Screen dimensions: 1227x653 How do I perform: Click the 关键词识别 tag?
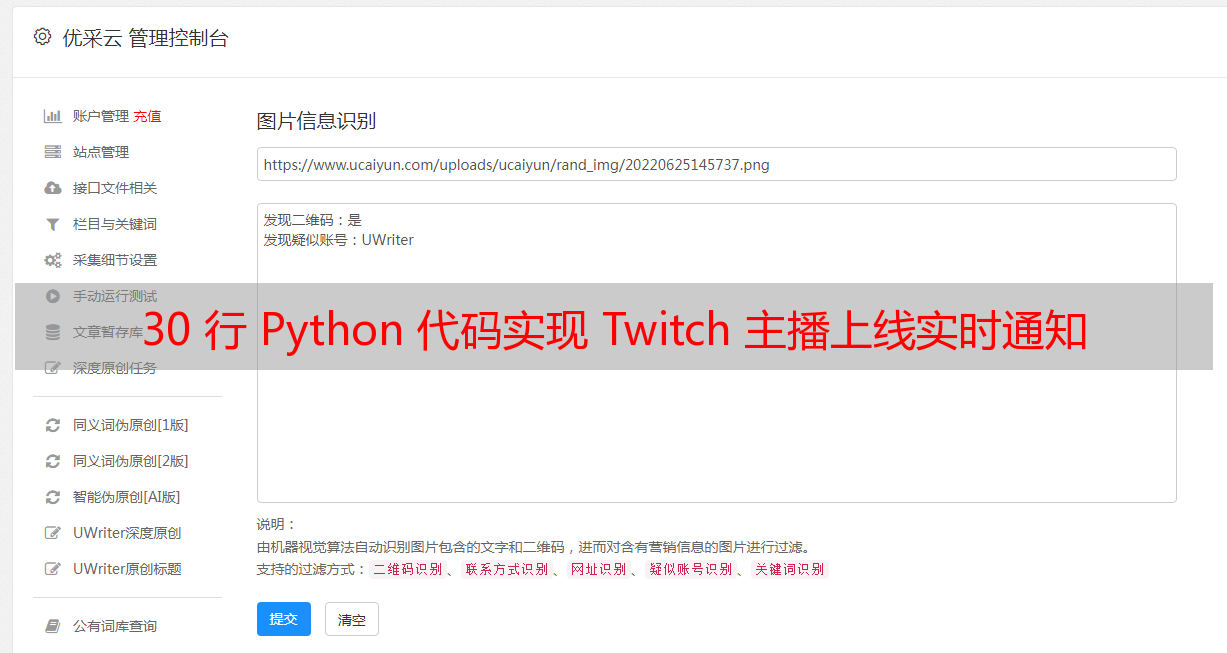[789, 569]
